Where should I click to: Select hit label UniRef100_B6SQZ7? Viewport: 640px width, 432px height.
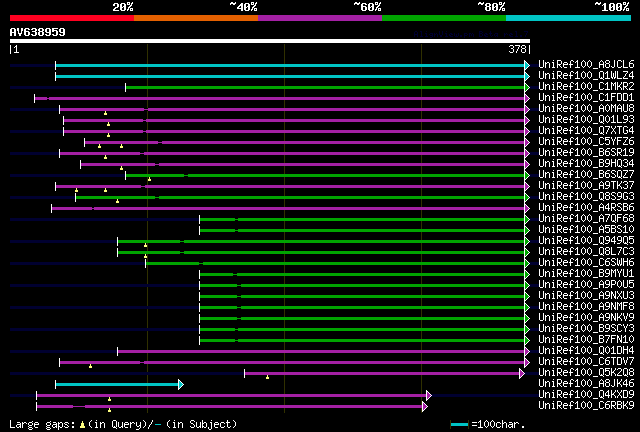click(x=586, y=174)
